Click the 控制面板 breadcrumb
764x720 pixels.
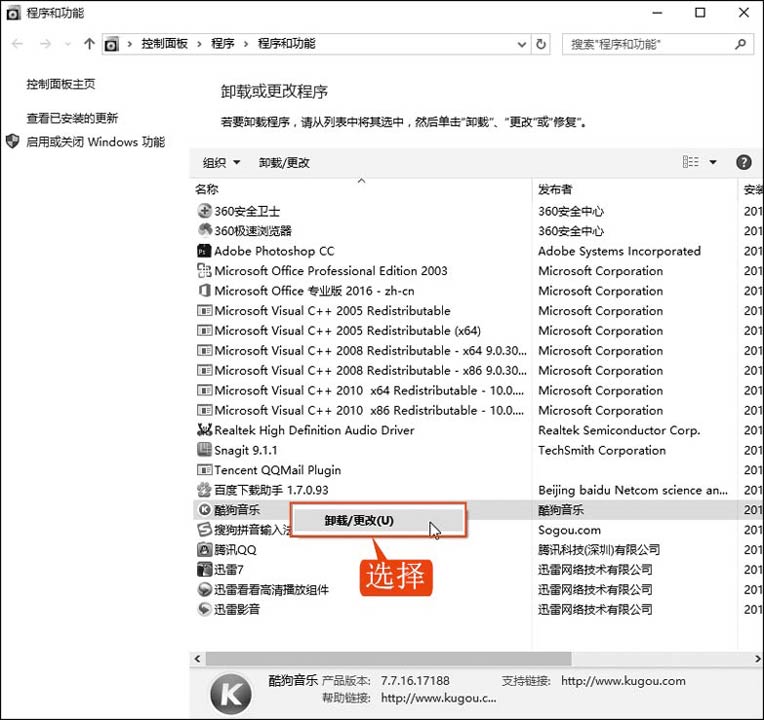click(x=164, y=44)
